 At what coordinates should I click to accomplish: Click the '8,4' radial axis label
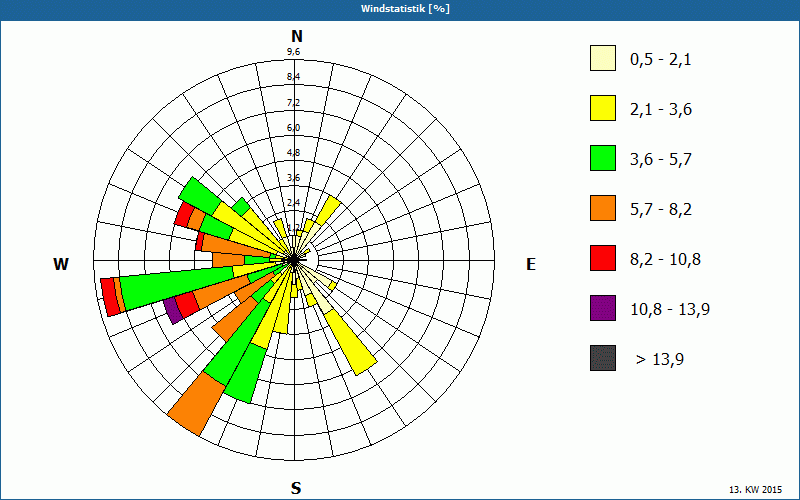pyautogui.click(x=293, y=77)
